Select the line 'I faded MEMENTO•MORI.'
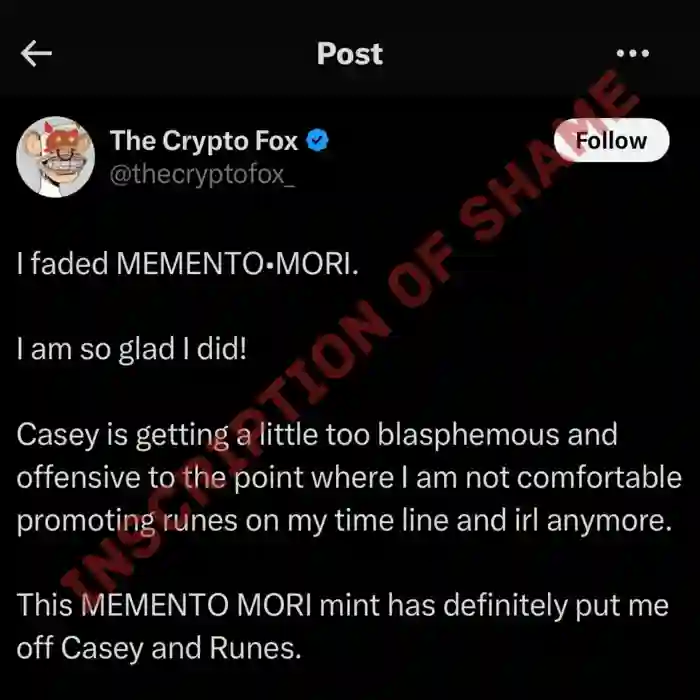This screenshot has height=700, width=700. [x=188, y=263]
